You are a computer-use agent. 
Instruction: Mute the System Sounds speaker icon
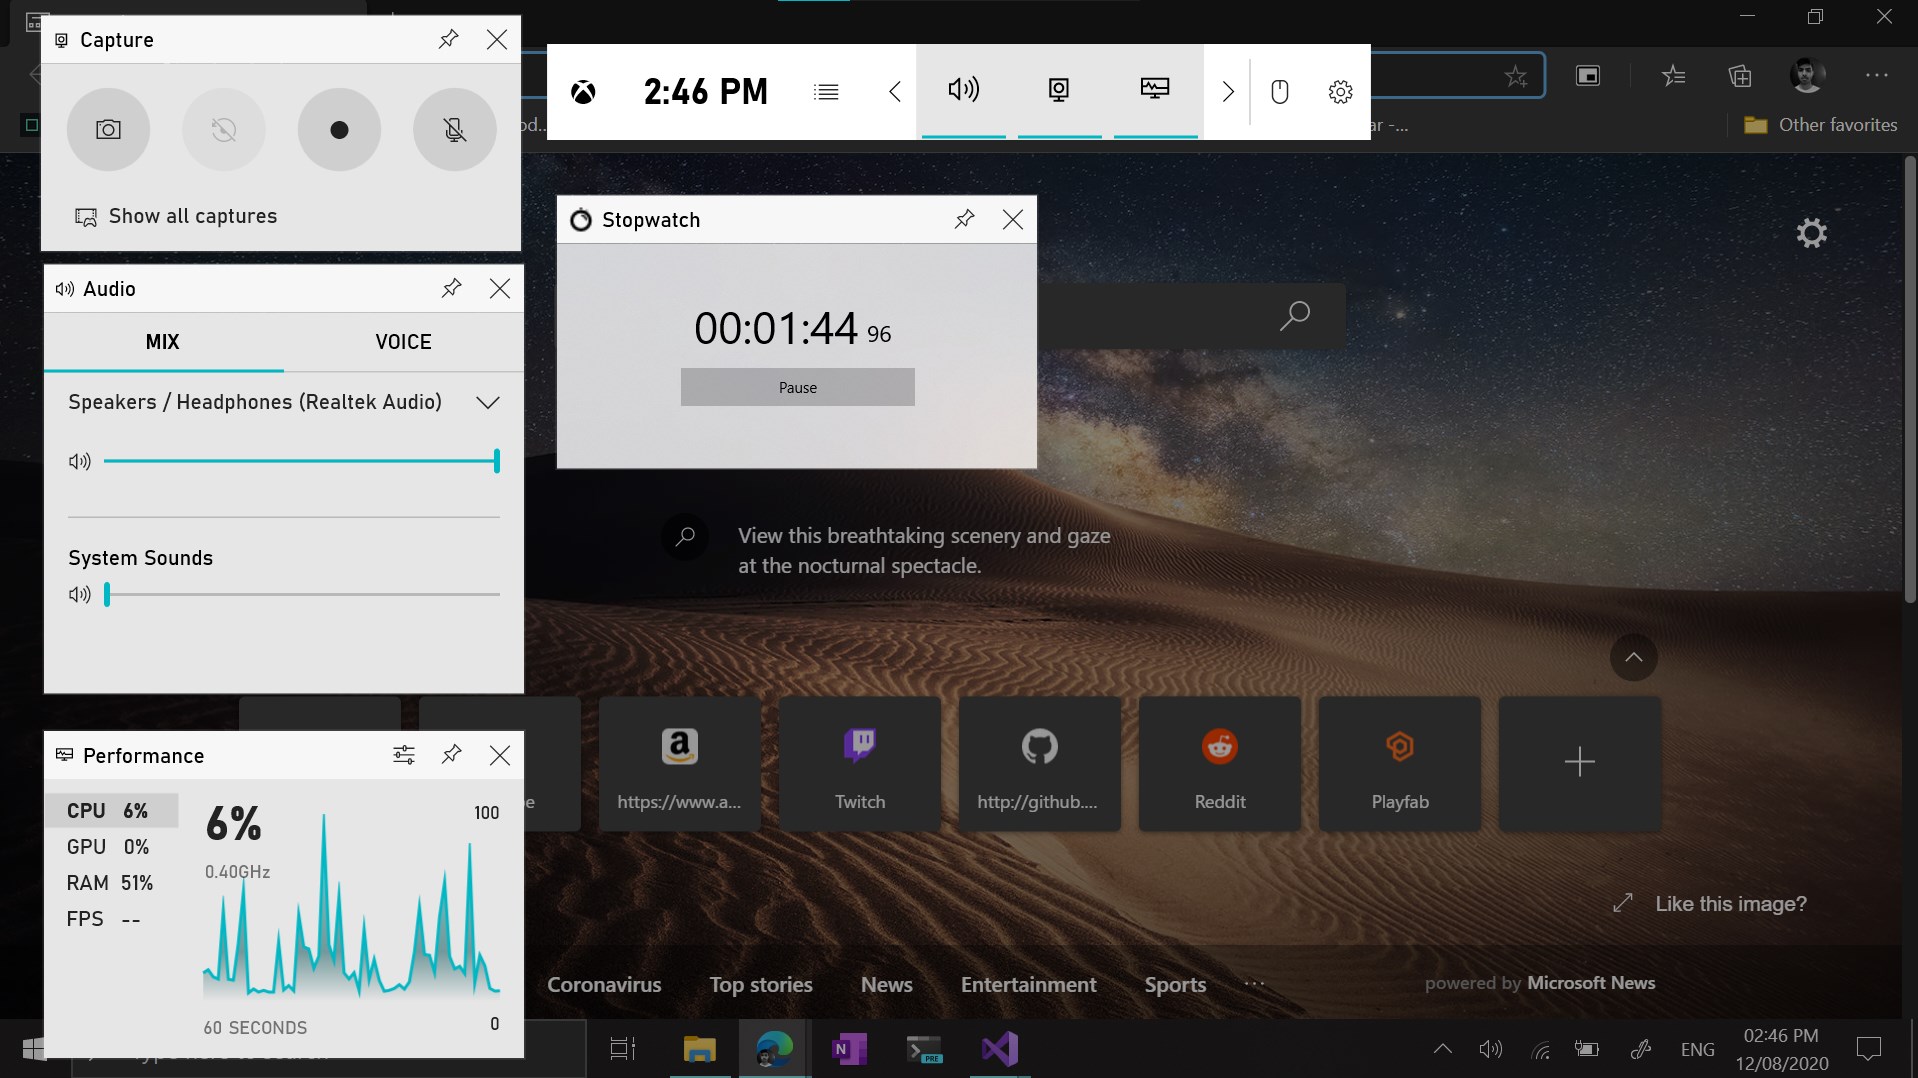[80, 595]
